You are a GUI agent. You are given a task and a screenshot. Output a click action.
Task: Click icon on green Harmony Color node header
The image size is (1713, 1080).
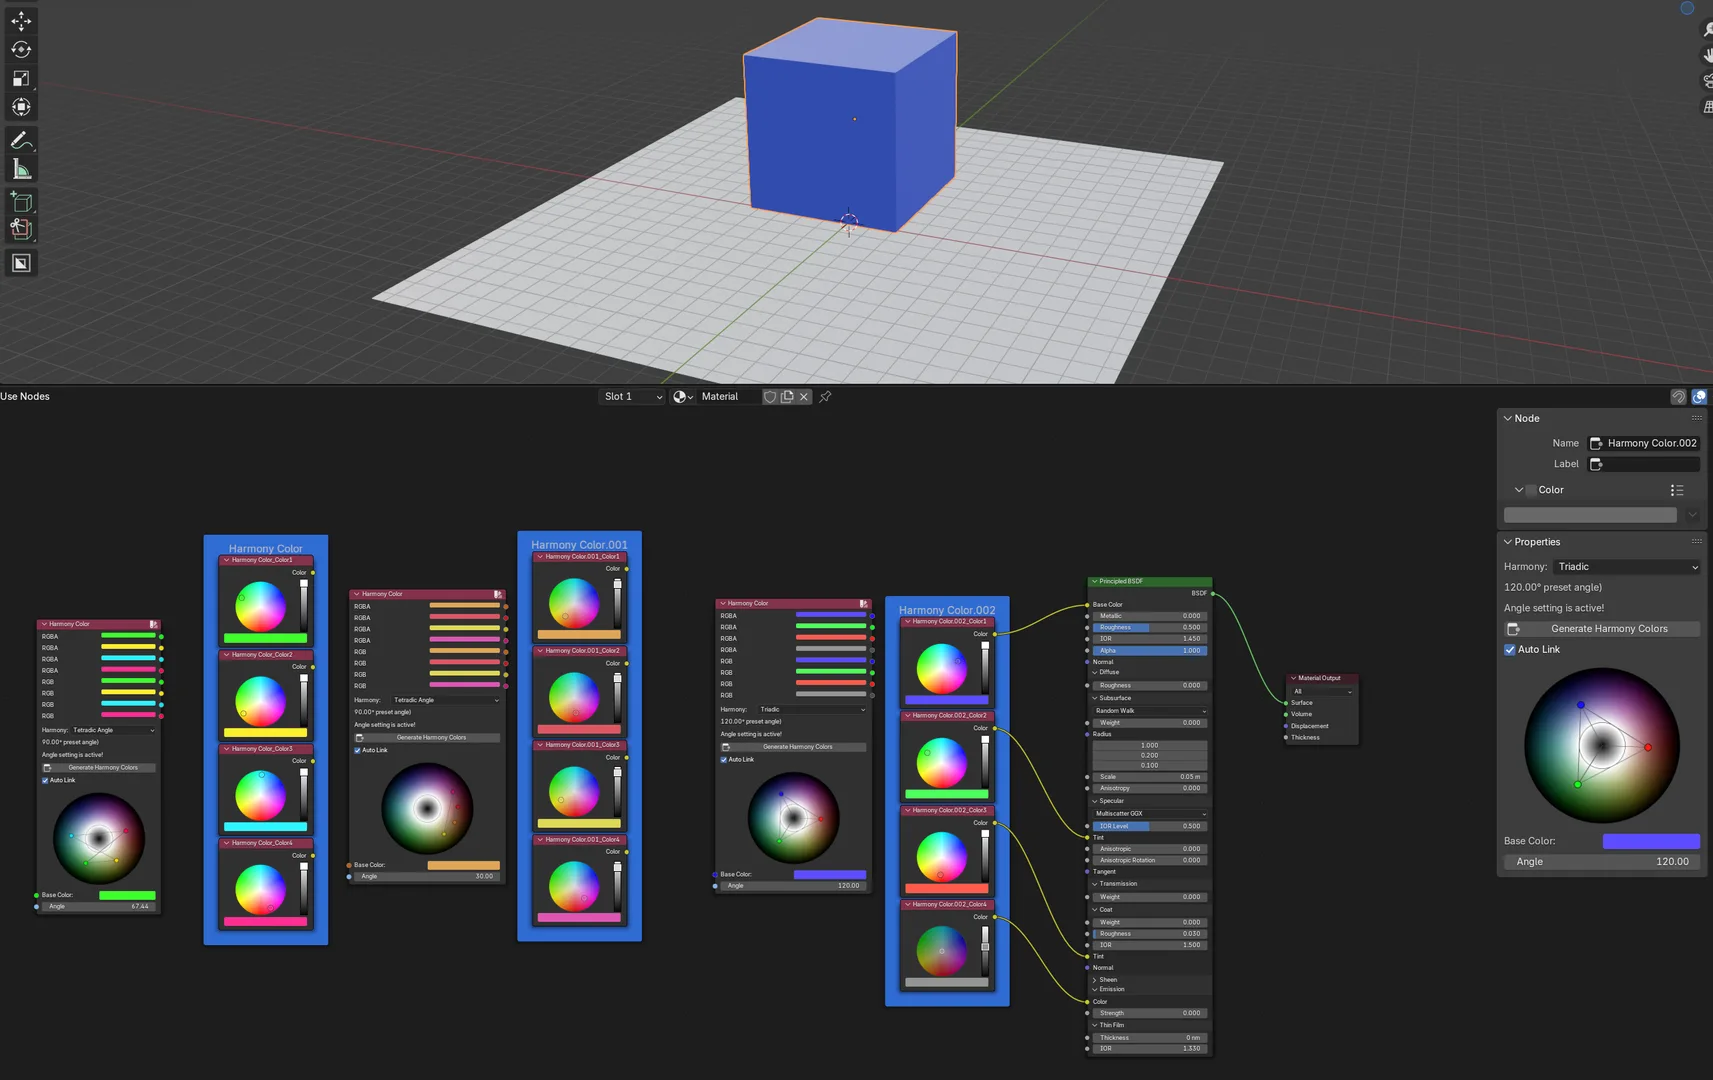point(153,624)
